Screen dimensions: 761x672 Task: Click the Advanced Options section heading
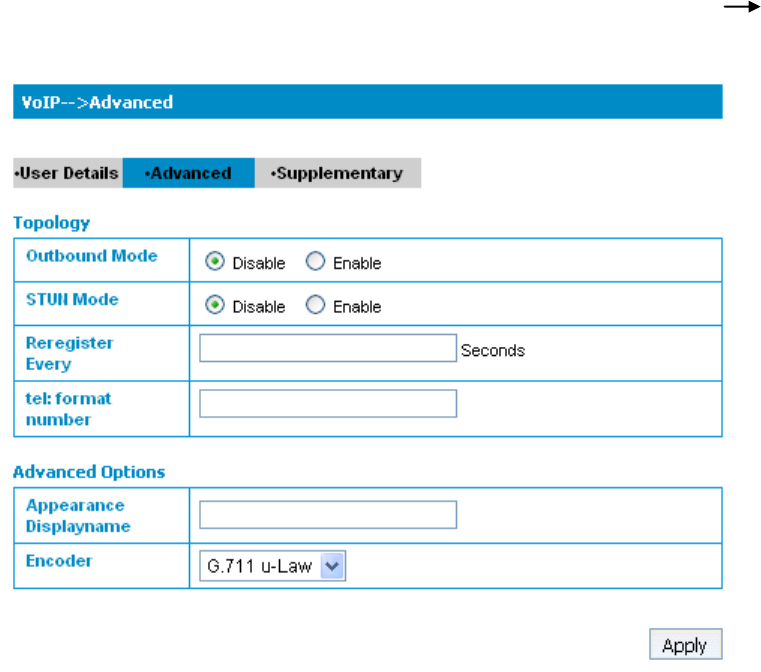tap(89, 472)
